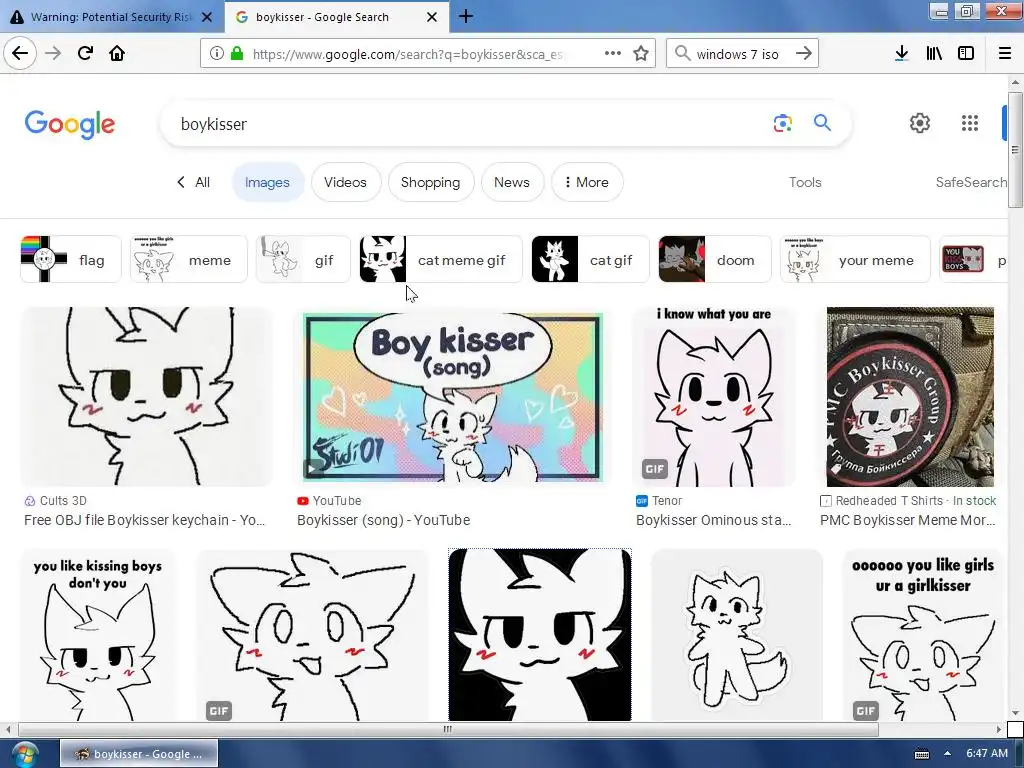Open the Tools filter options
Screen dimensions: 1024x768
coord(805,182)
